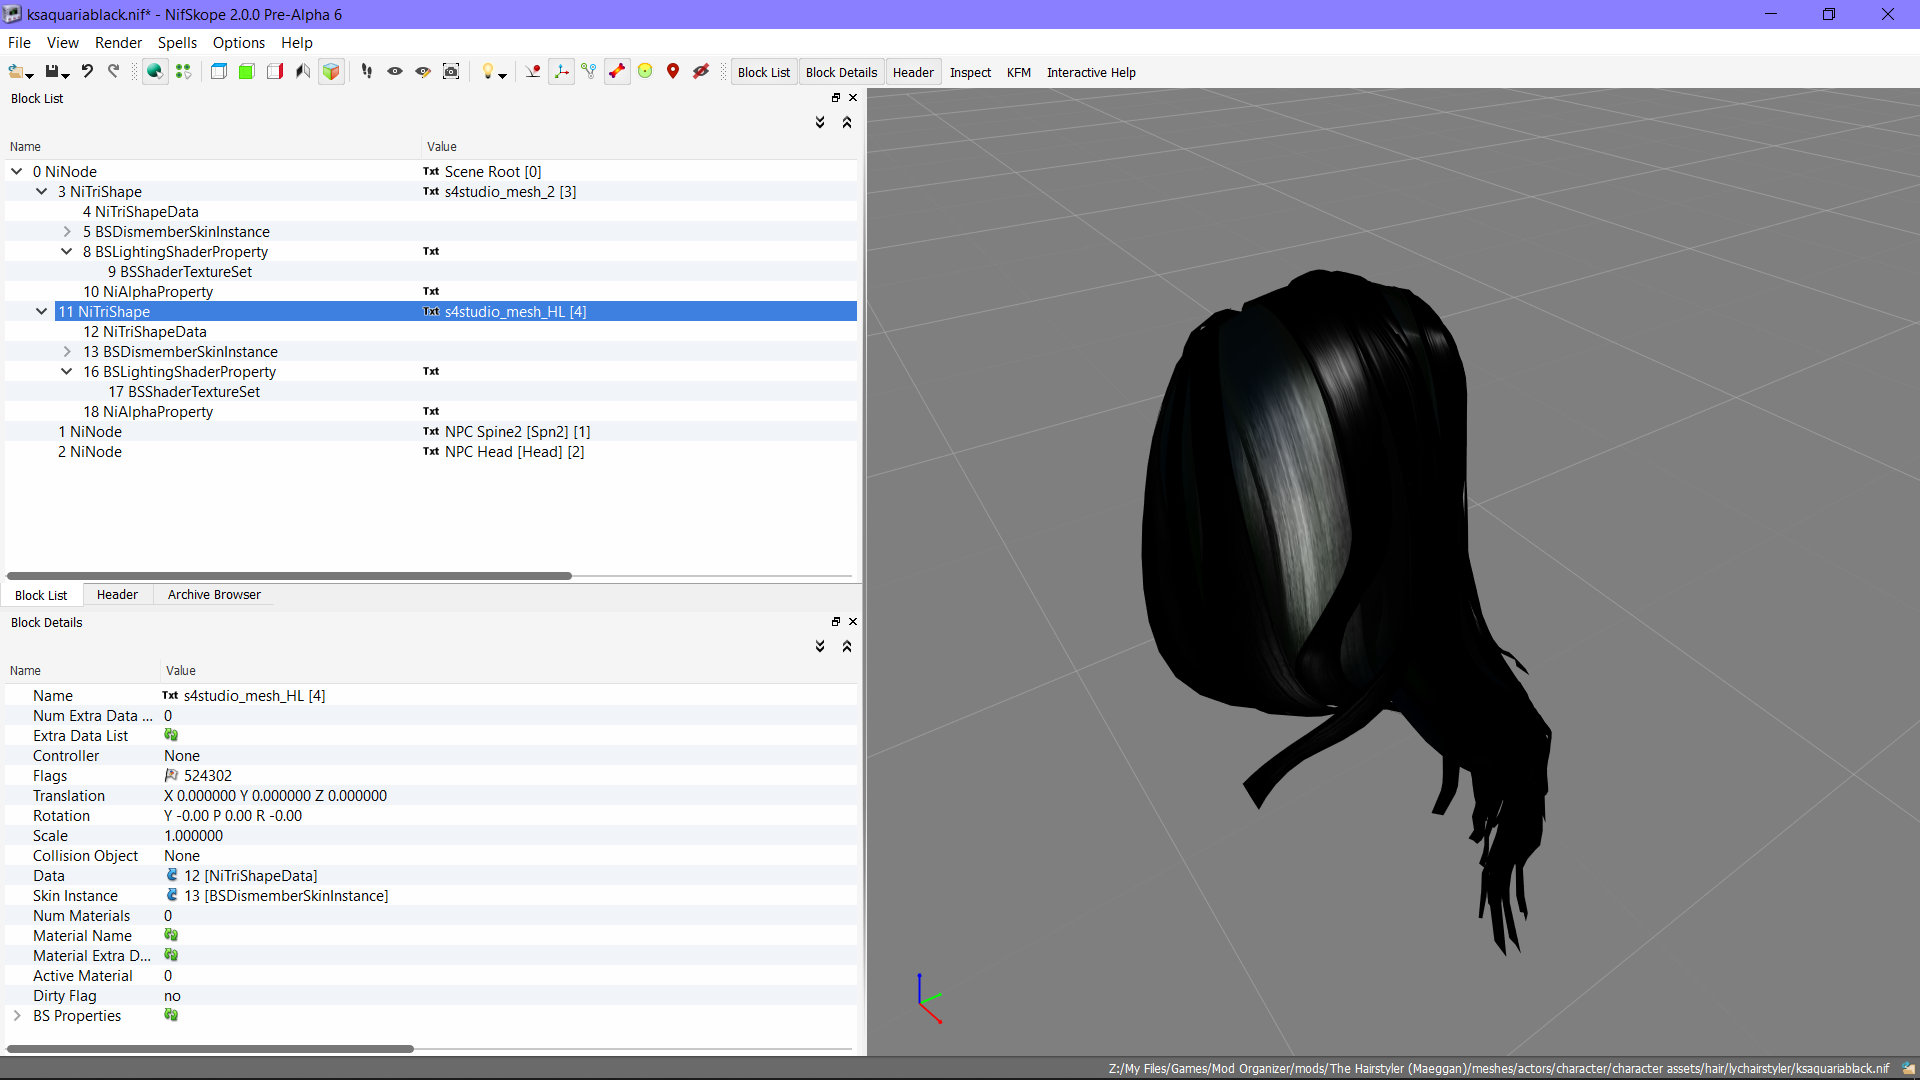This screenshot has width=1920, height=1080.
Task: Switch to the Archive Browser tab
Action: click(x=214, y=594)
